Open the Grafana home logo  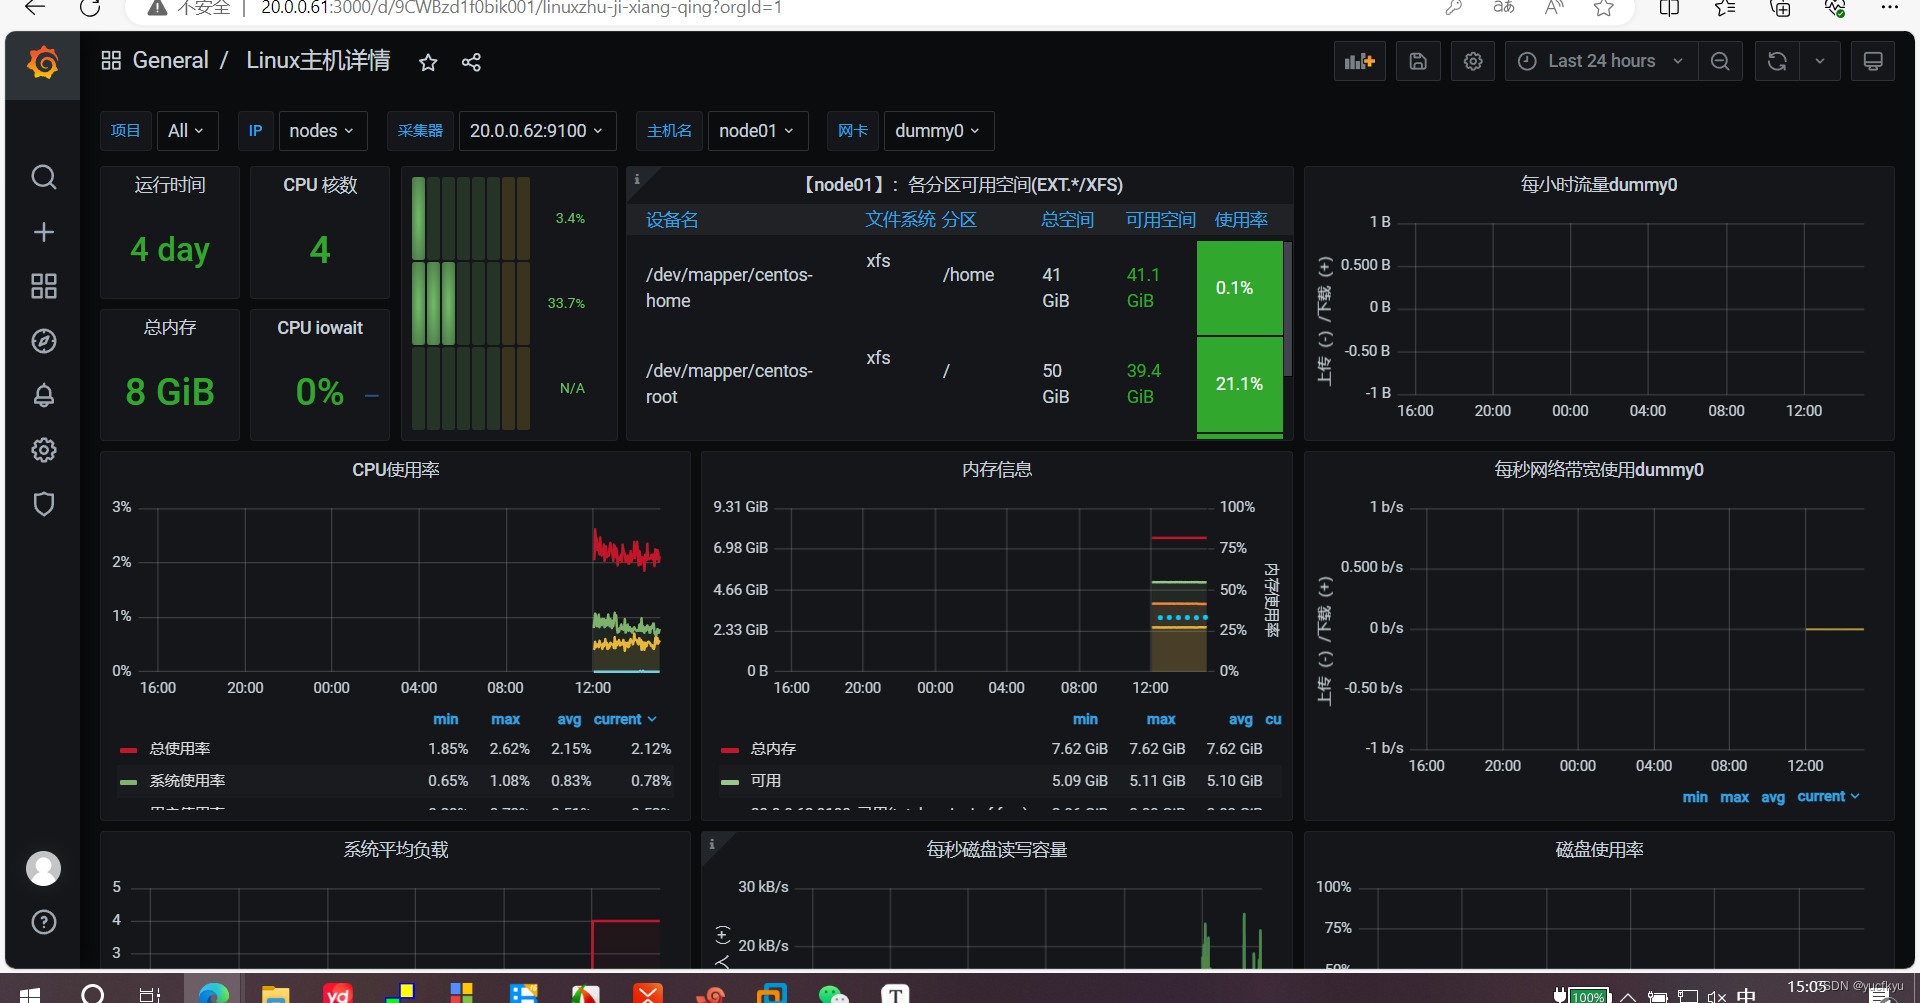pyautogui.click(x=43, y=63)
